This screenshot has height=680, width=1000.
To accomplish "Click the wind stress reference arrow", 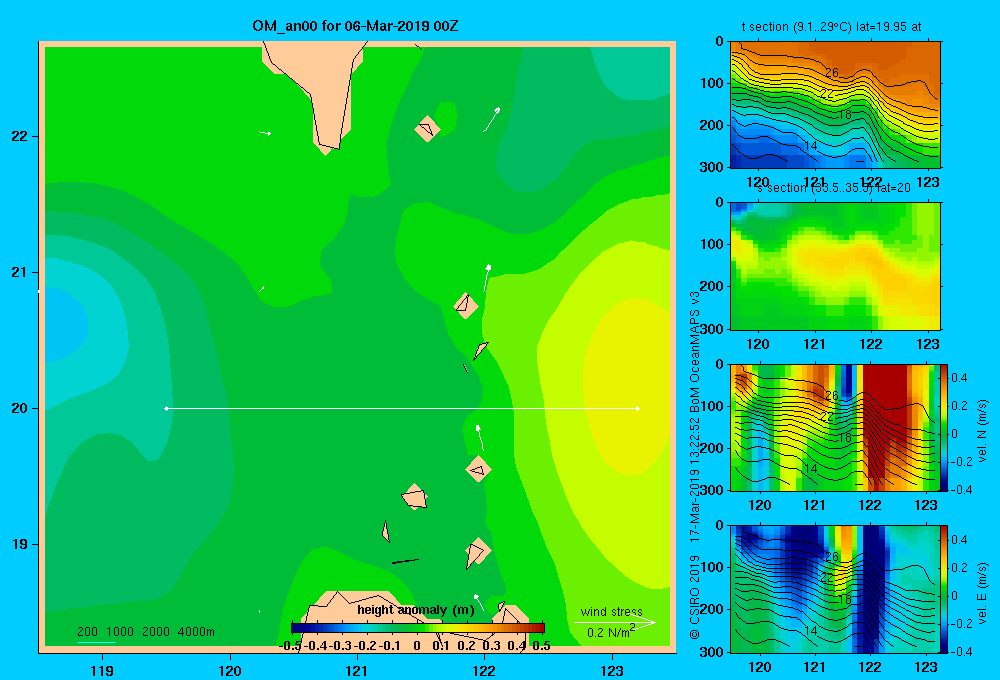I will point(614,622).
